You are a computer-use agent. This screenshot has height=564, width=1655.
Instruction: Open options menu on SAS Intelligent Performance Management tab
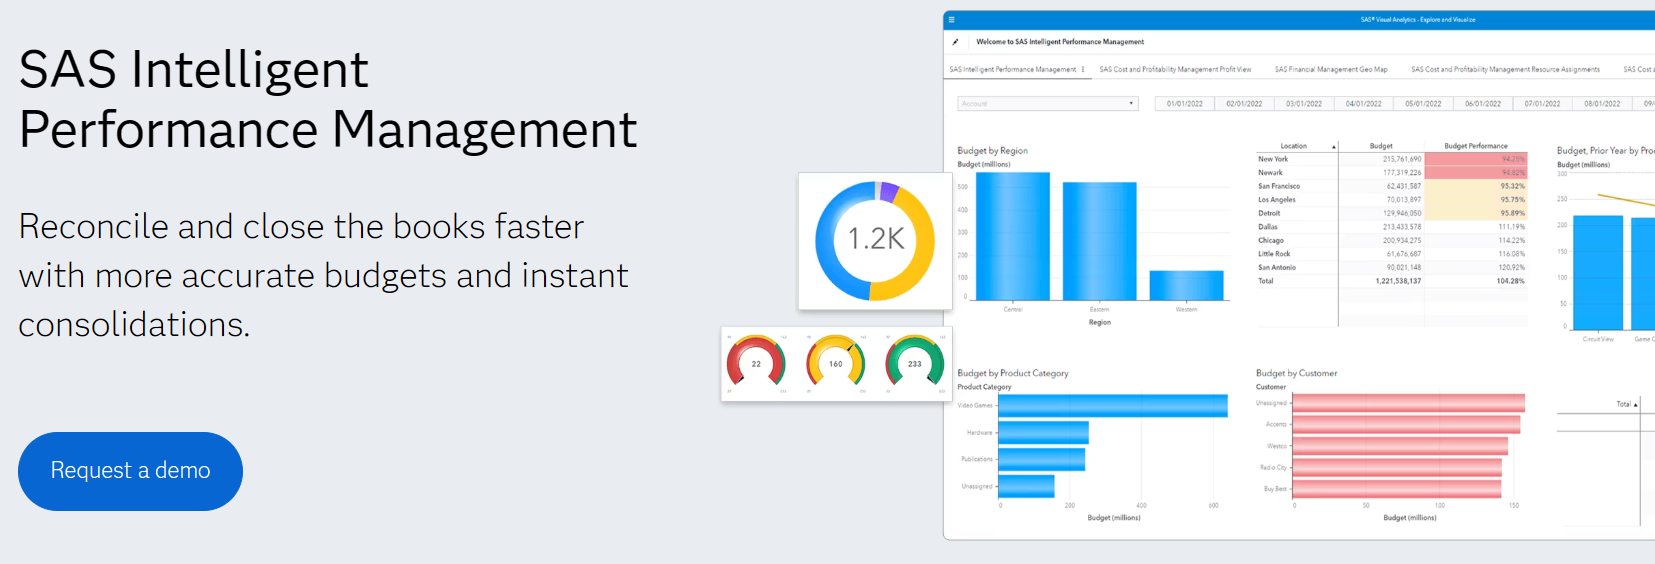click(x=1083, y=70)
